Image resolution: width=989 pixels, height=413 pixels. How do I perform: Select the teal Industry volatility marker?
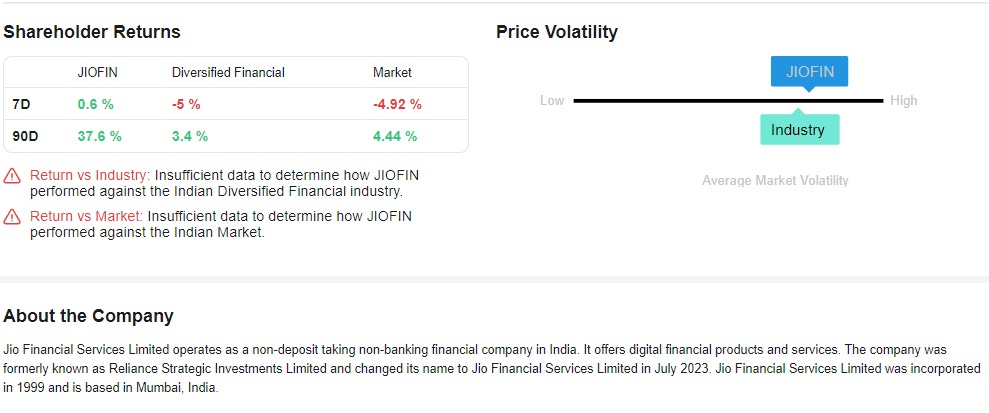click(x=799, y=130)
